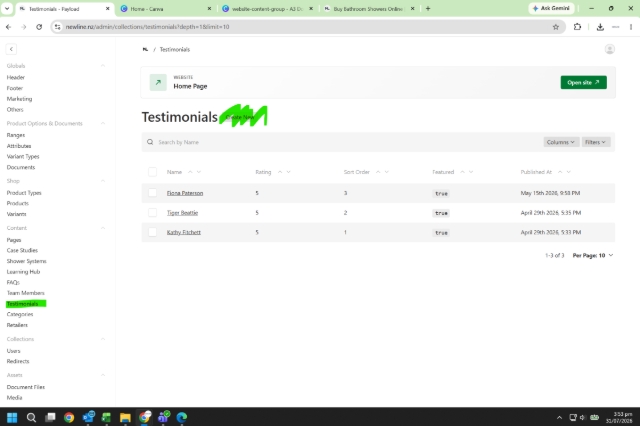Open the Columns dropdown
The image size is (640, 426).
click(x=561, y=142)
